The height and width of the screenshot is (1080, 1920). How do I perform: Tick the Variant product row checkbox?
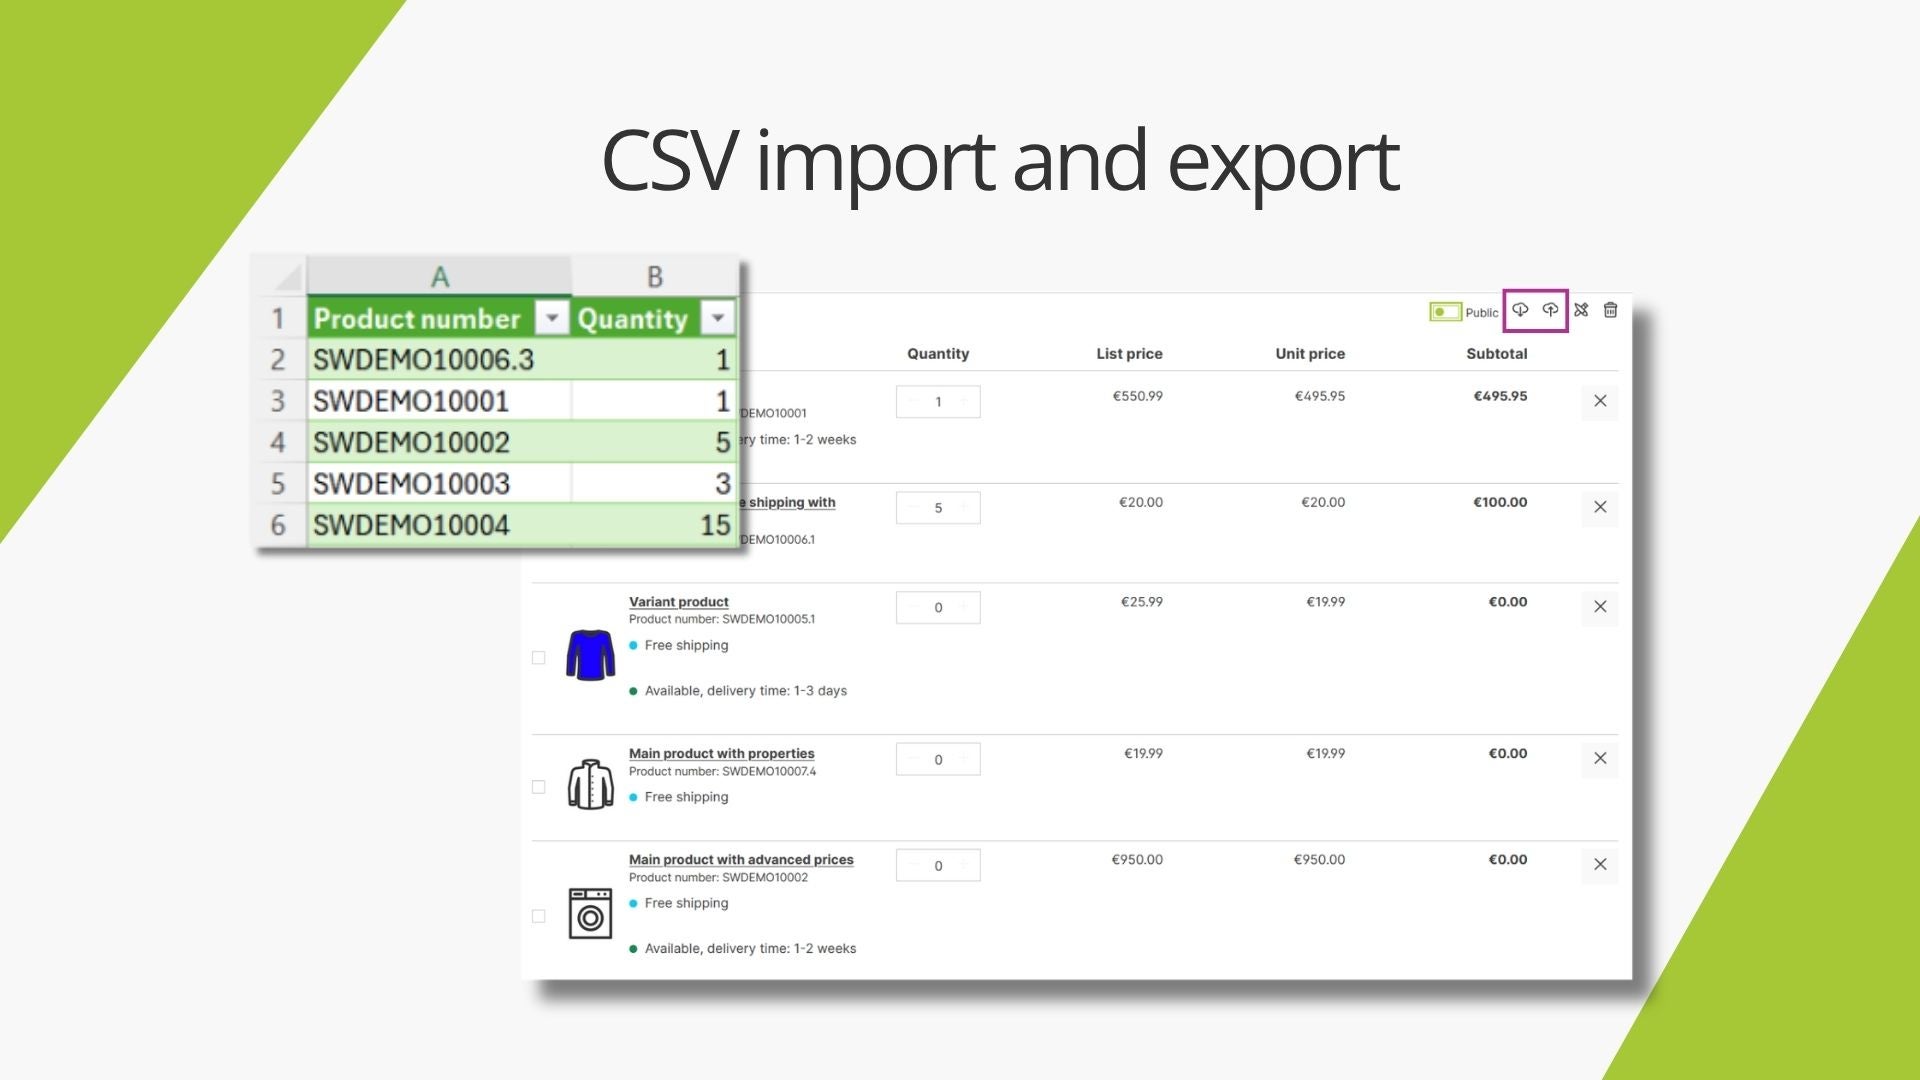pos(539,658)
